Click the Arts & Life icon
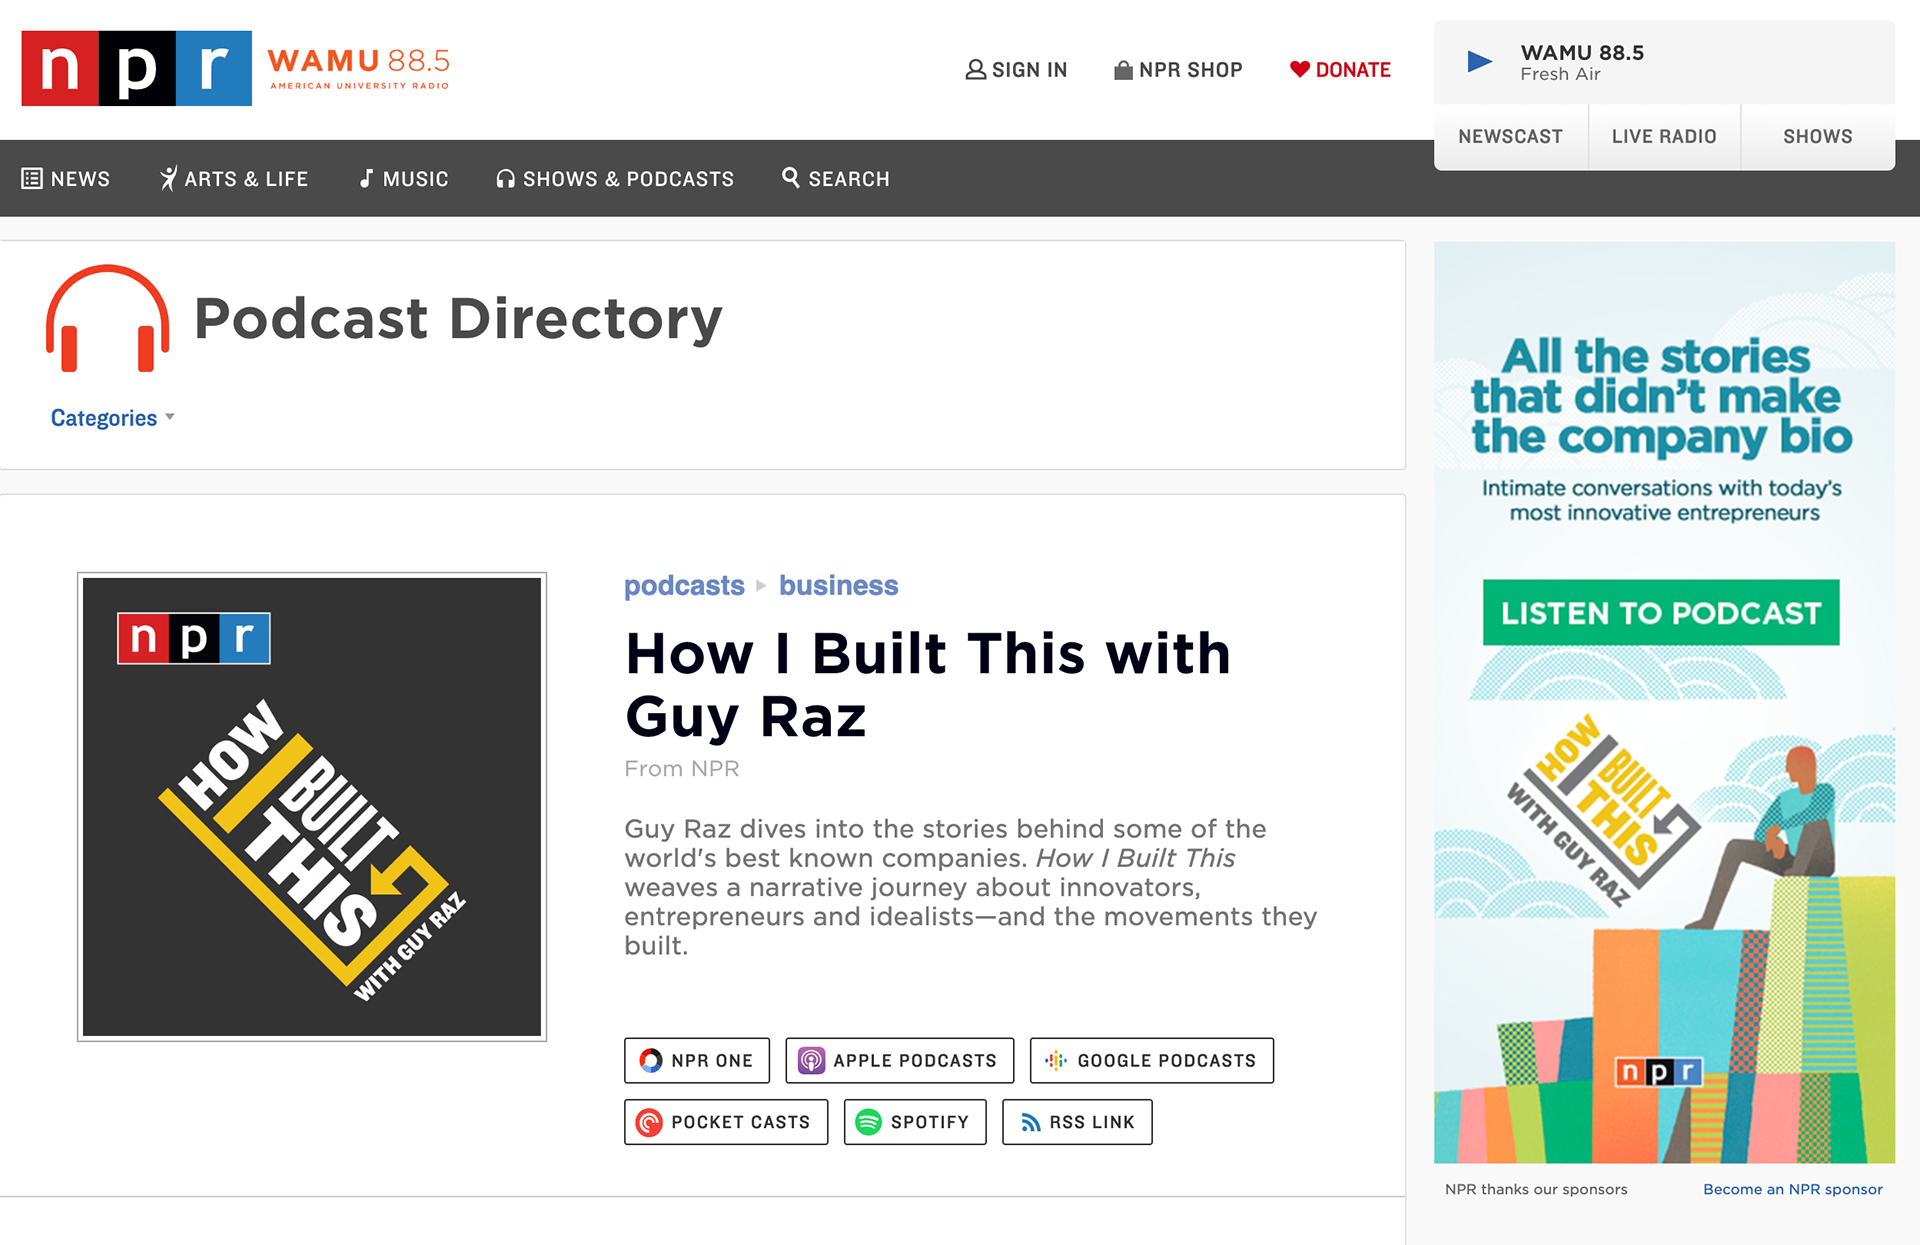 click(168, 178)
